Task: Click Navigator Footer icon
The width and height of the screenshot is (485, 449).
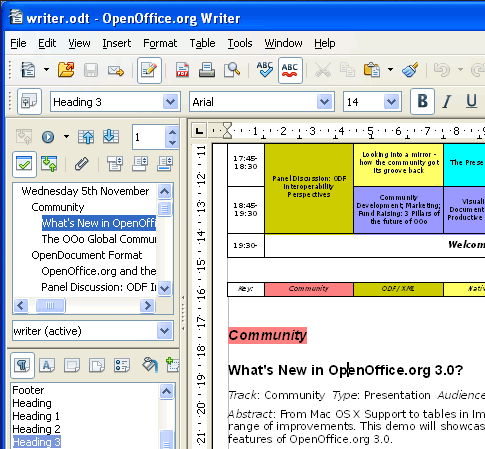Action: coord(140,164)
